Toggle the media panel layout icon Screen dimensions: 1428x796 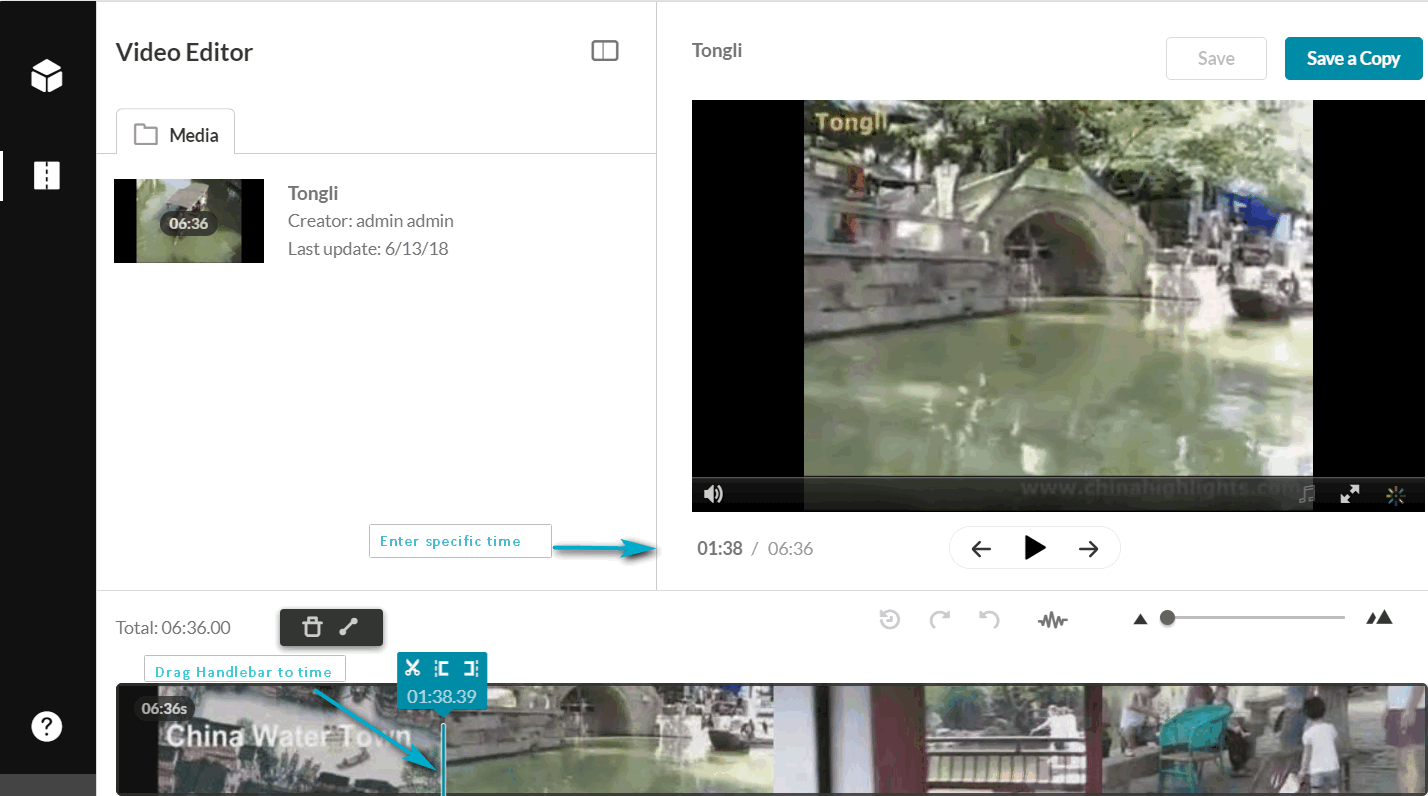(605, 51)
